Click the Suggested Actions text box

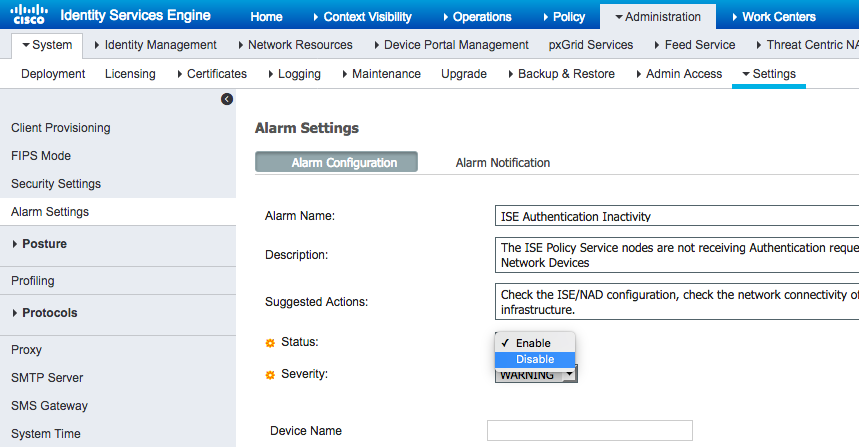[x=677, y=301]
